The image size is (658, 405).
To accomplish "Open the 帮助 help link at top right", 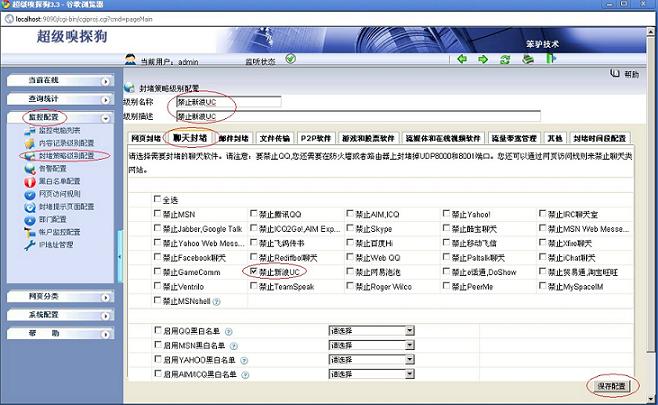I will (626, 74).
